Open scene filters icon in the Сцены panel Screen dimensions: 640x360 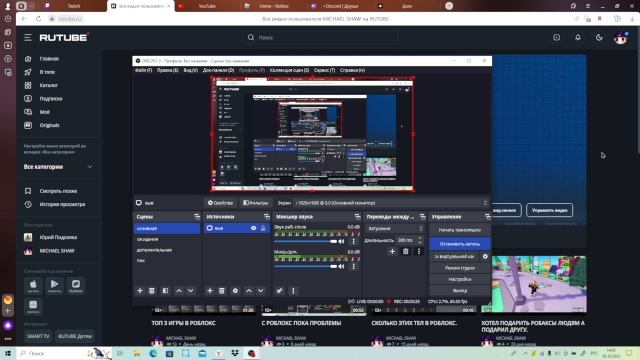click(165, 291)
